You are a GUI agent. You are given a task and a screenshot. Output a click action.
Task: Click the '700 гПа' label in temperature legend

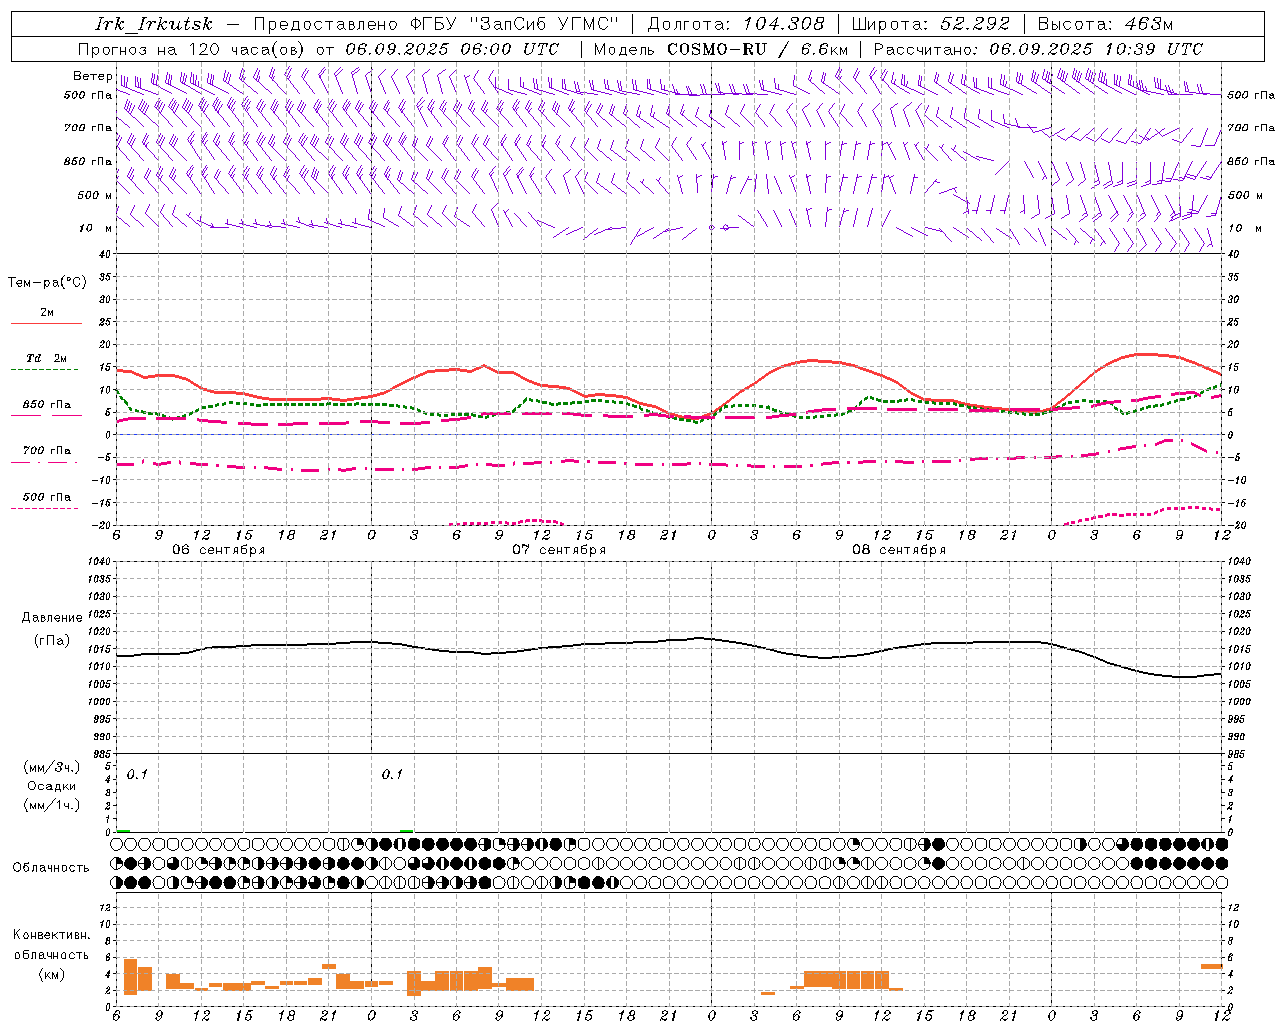pos(47,451)
